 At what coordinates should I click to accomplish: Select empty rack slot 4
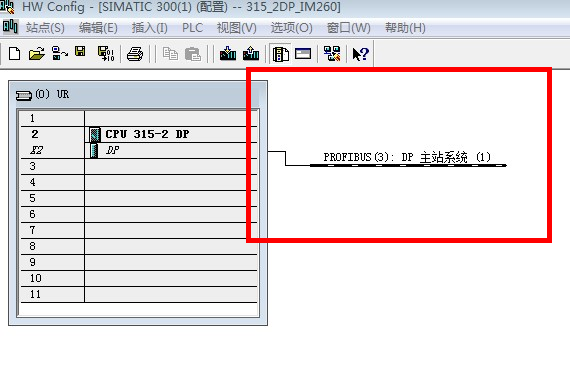coord(139,182)
